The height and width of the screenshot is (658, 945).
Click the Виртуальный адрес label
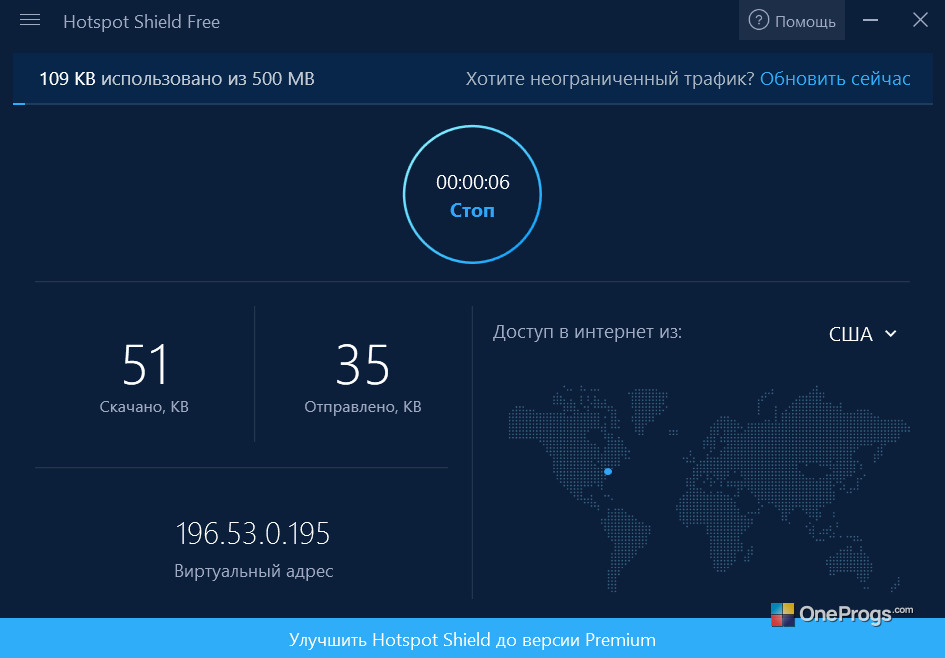253,571
